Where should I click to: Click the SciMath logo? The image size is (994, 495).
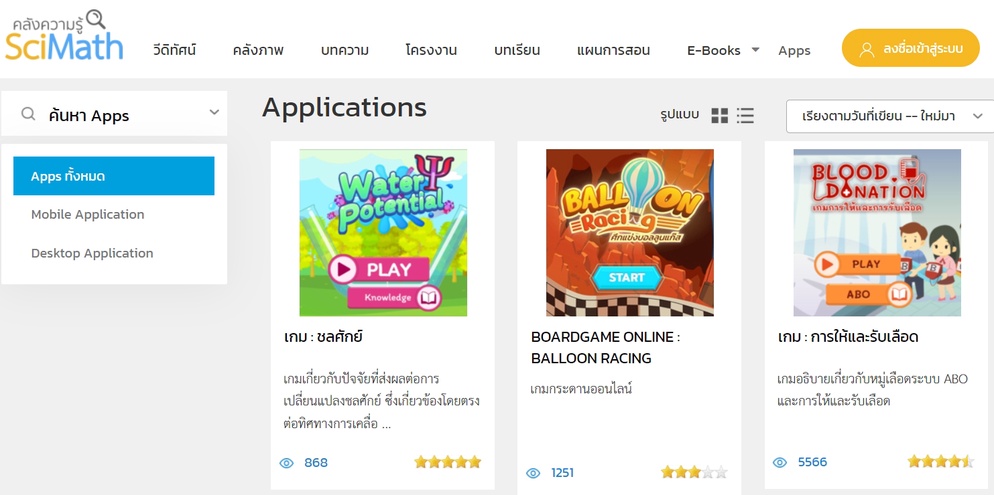tap(64, 36)
